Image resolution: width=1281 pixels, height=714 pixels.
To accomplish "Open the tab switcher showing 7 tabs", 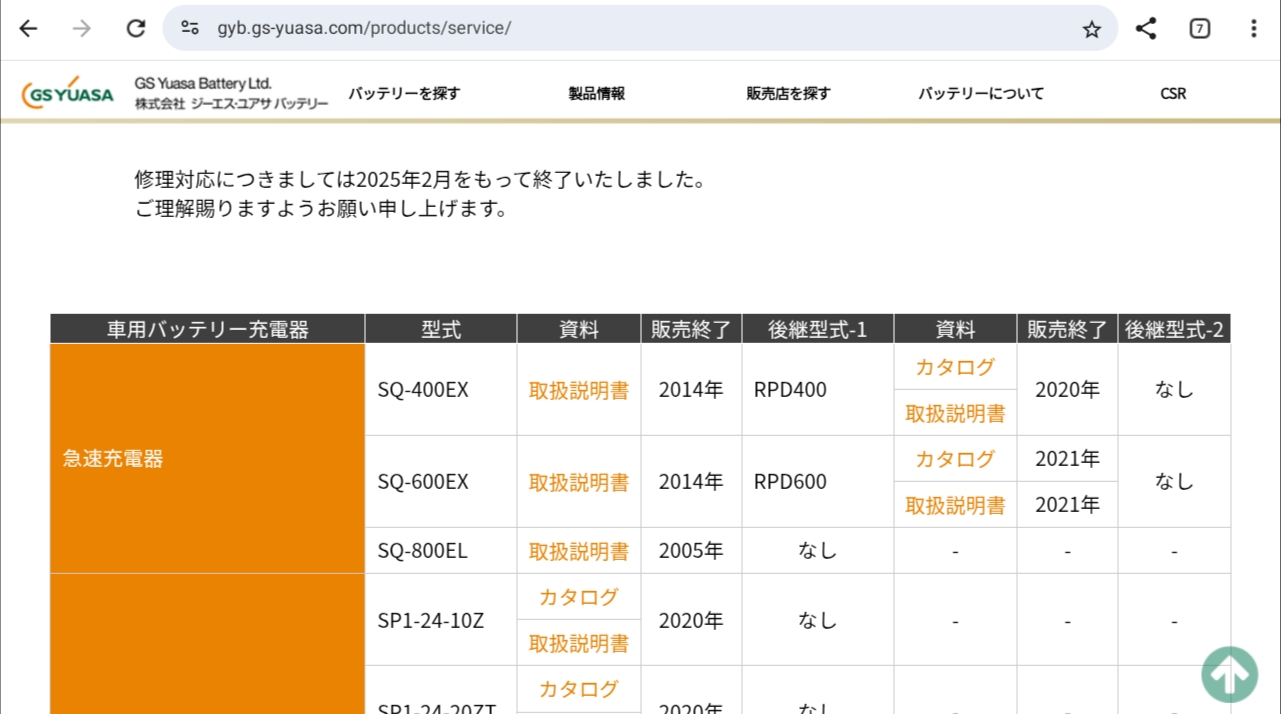I will point(1200,28).
